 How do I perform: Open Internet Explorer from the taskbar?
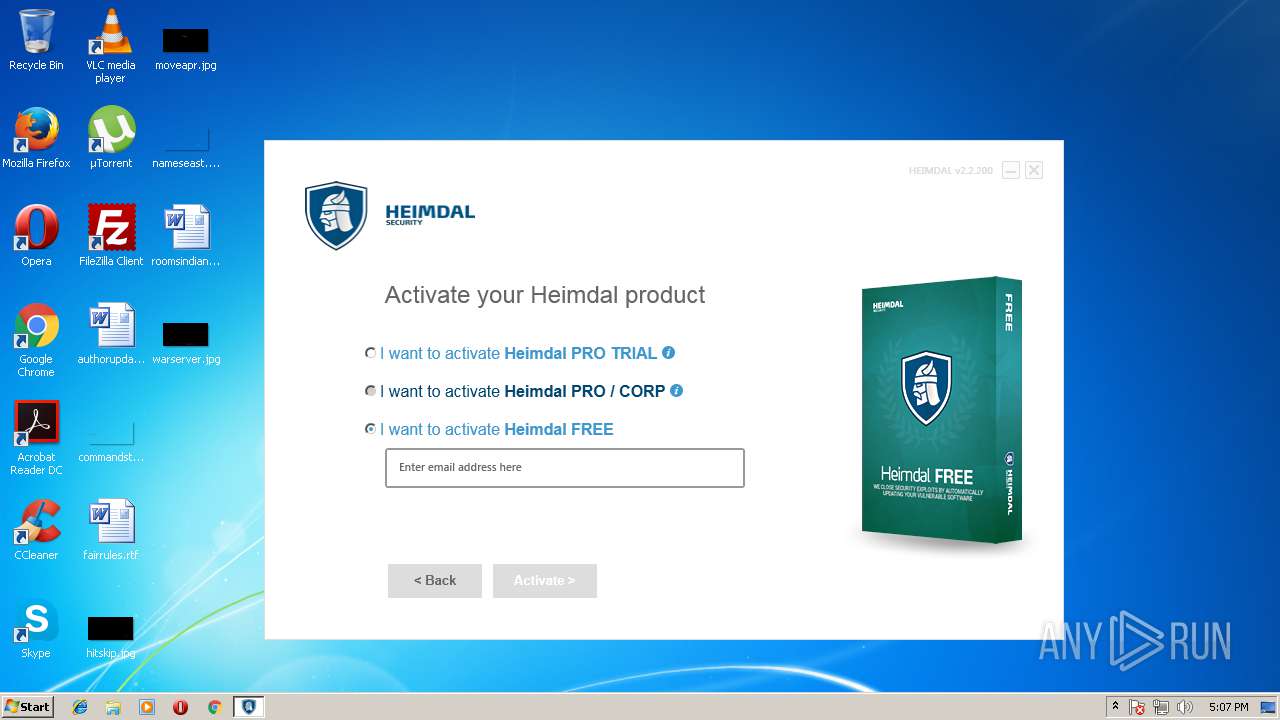pos(80,707)
